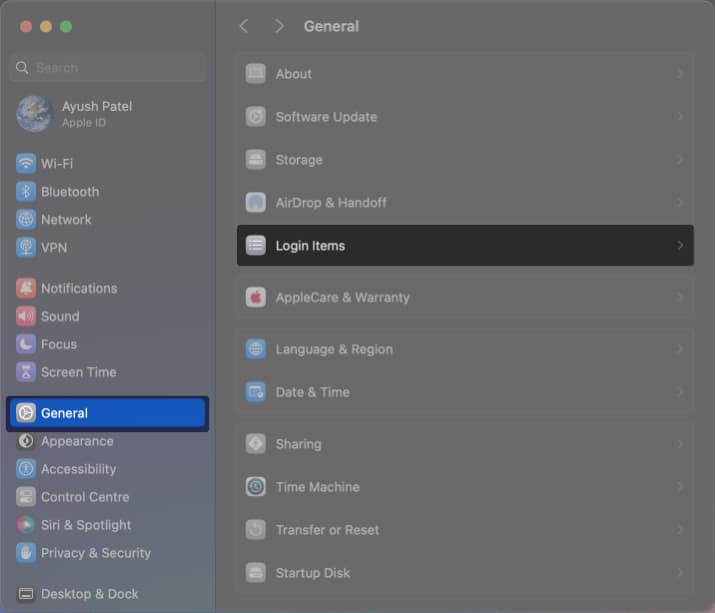715x613 pixels.
Task: Select Screen Time label in sidebar
Action: coord(78,372)
